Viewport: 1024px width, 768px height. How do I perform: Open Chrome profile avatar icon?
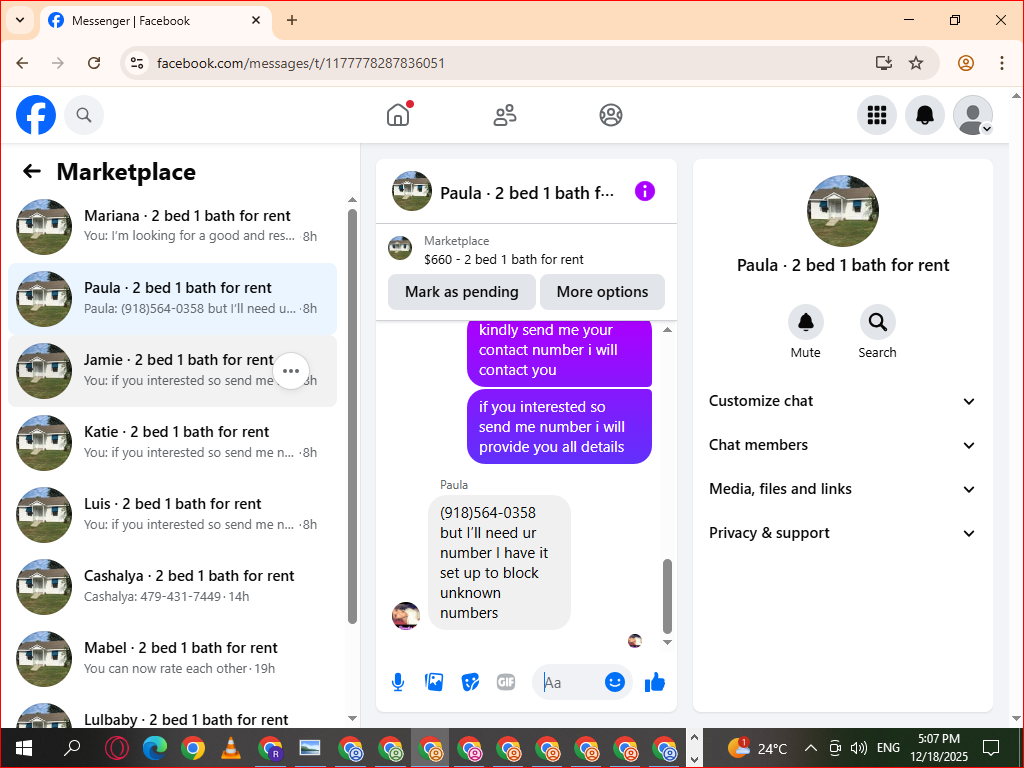click(x=966, y=63)
